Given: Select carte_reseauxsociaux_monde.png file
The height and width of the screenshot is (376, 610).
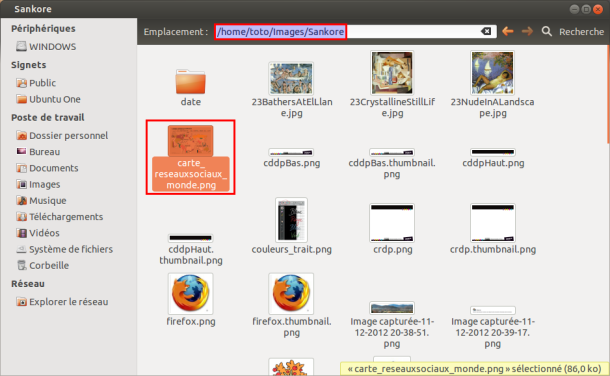Looking at the screenshot, I should (x=191, y=157).
